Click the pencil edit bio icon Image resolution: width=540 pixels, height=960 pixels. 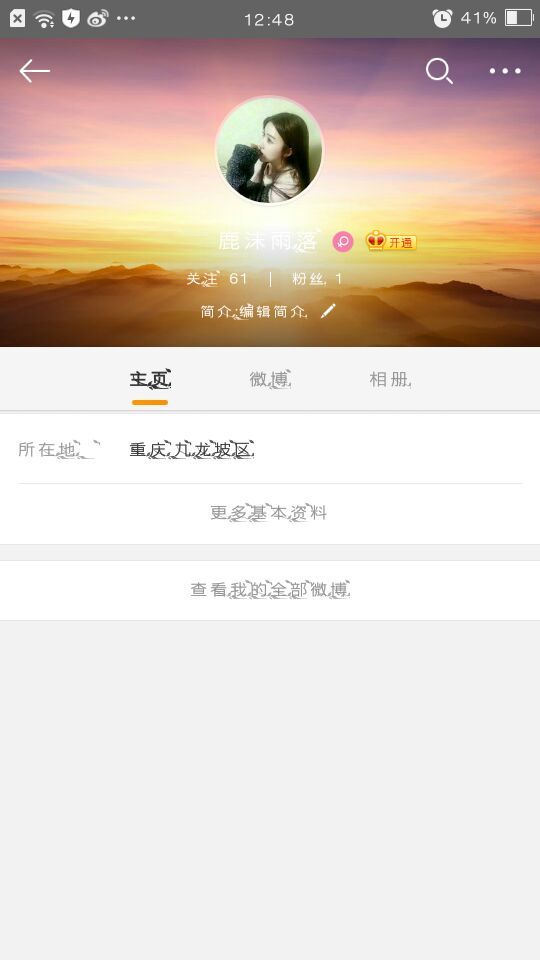(x=328, y=311)
